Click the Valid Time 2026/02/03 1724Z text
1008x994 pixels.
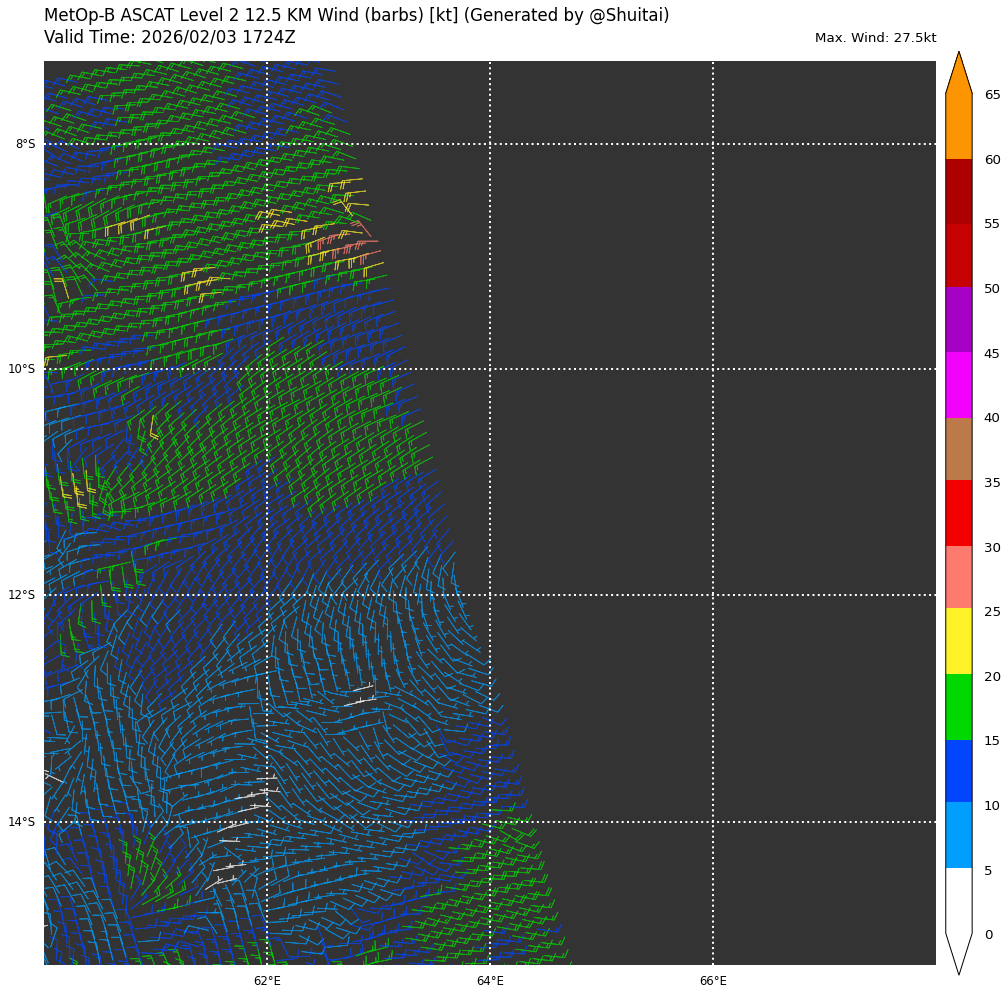[170, 38]
